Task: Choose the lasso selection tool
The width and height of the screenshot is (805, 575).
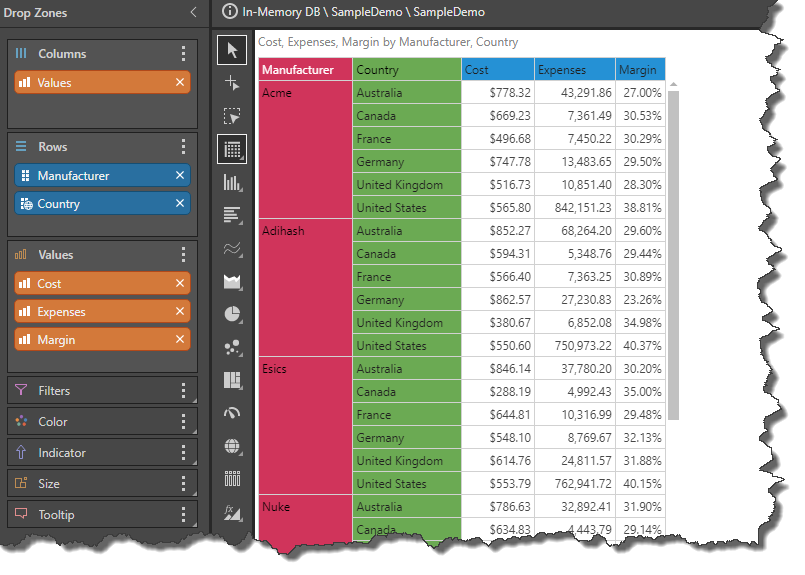Action: tap(232, 117)
